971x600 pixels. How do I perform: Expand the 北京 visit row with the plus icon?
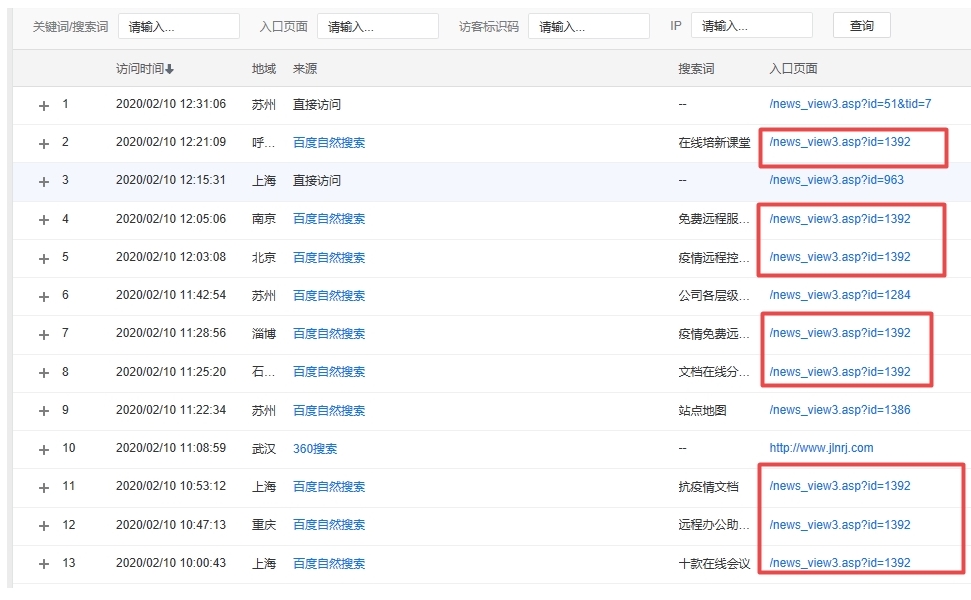(x=43, y=257)
